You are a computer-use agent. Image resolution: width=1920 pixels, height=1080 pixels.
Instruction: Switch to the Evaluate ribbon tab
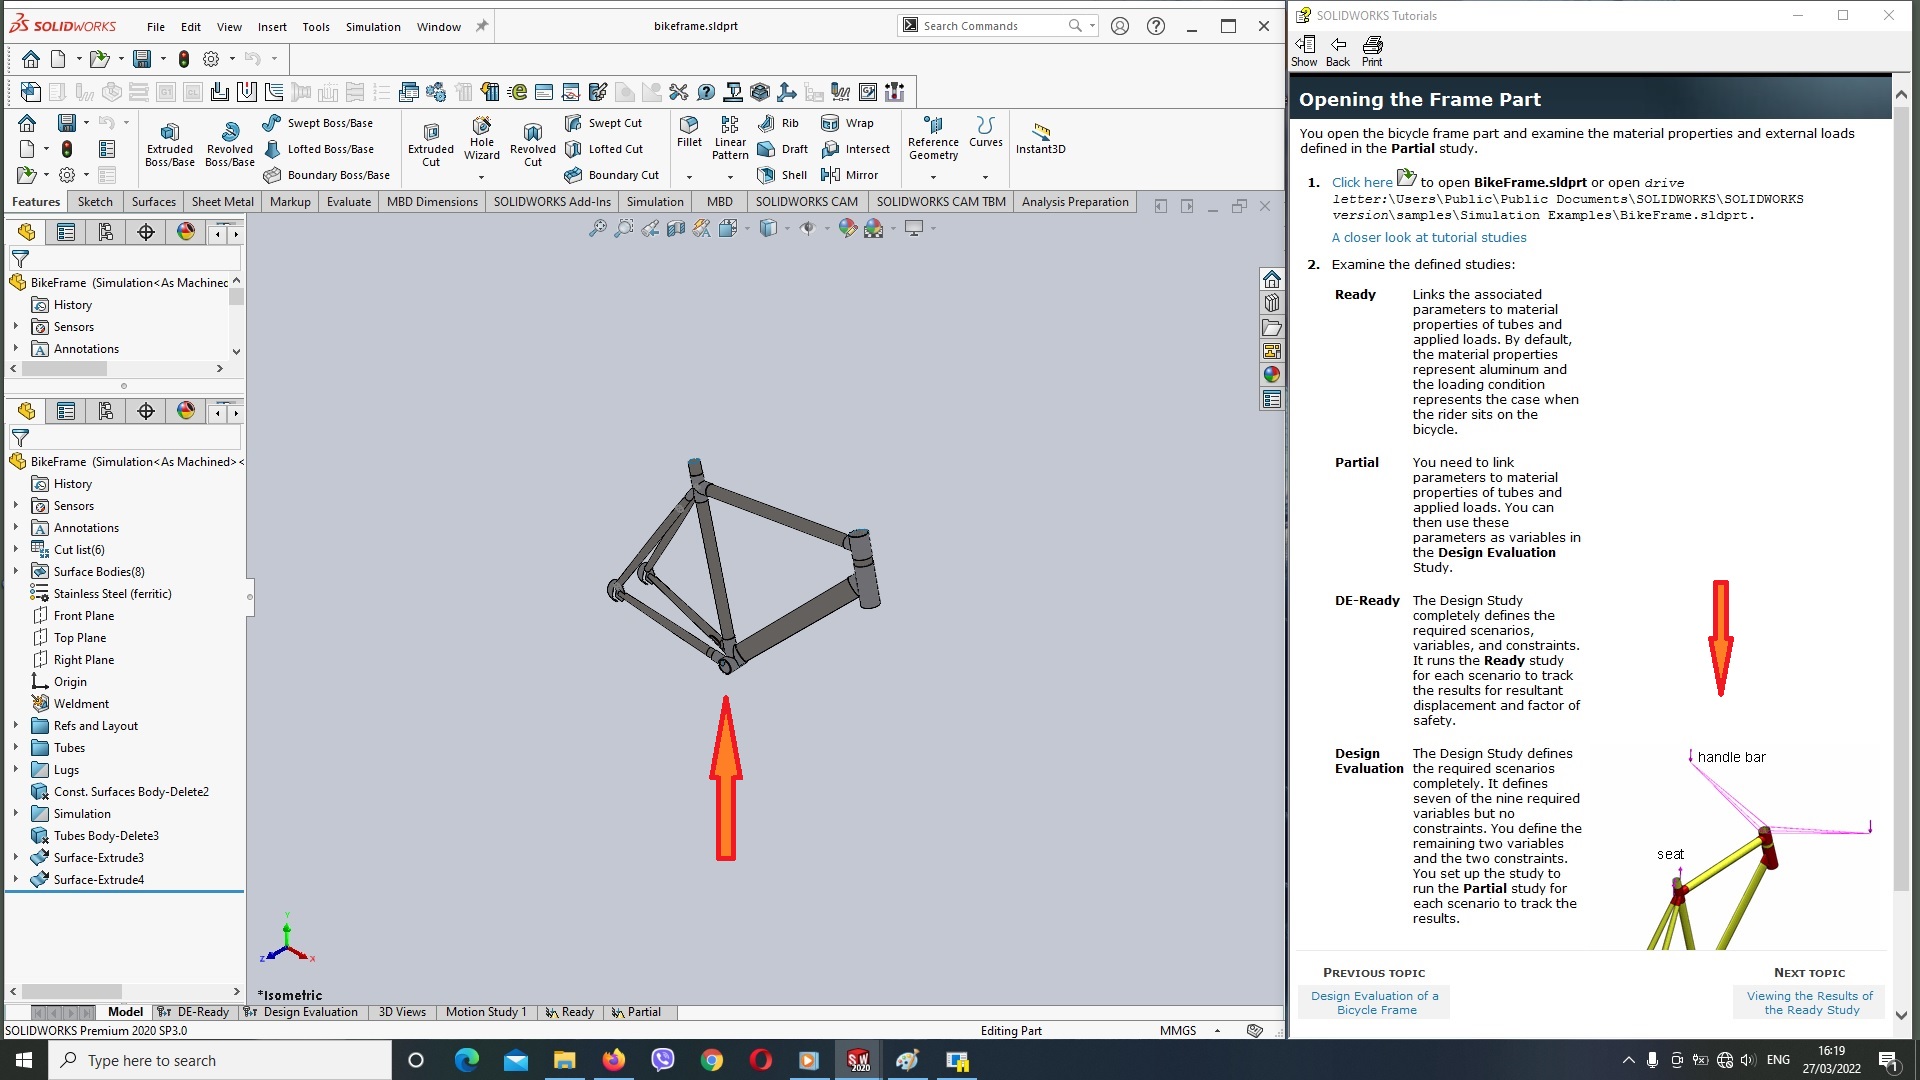[x=349, y=202]
